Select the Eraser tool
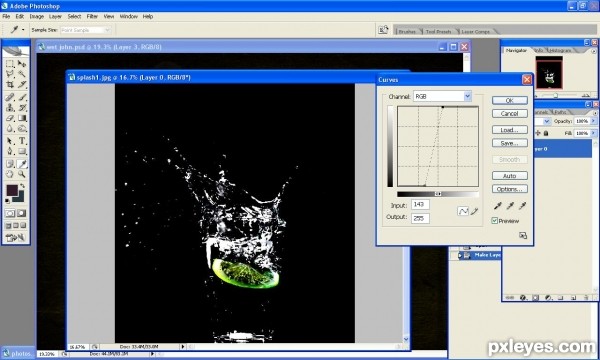This screenshot has height=360, width=600. point(10,118)
